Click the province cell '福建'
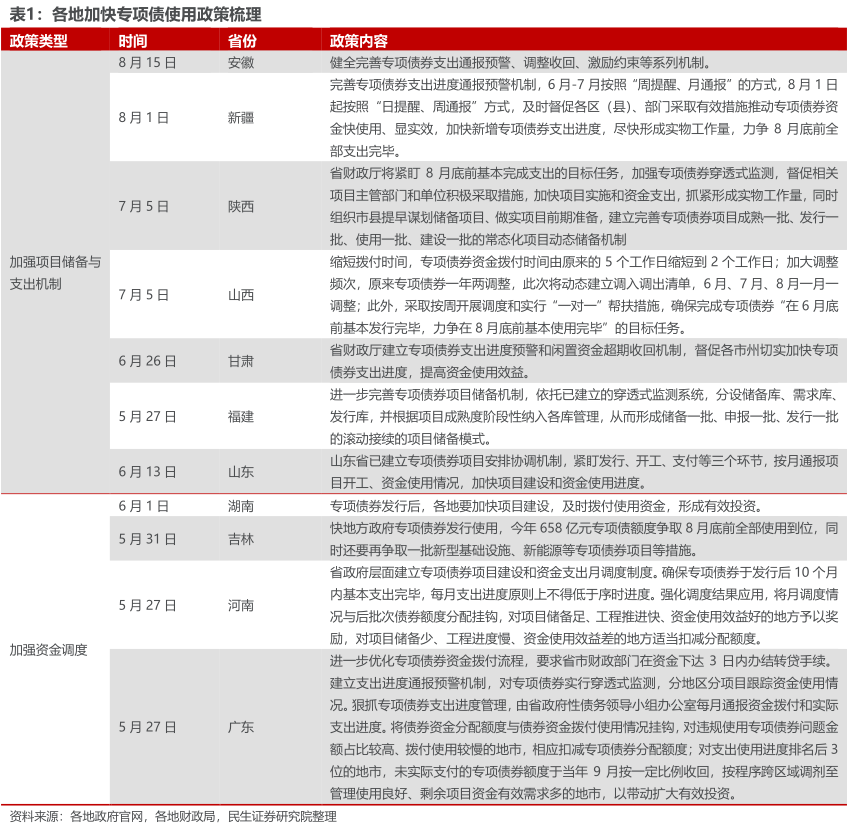859x825 pixels. tap(241, 416)
